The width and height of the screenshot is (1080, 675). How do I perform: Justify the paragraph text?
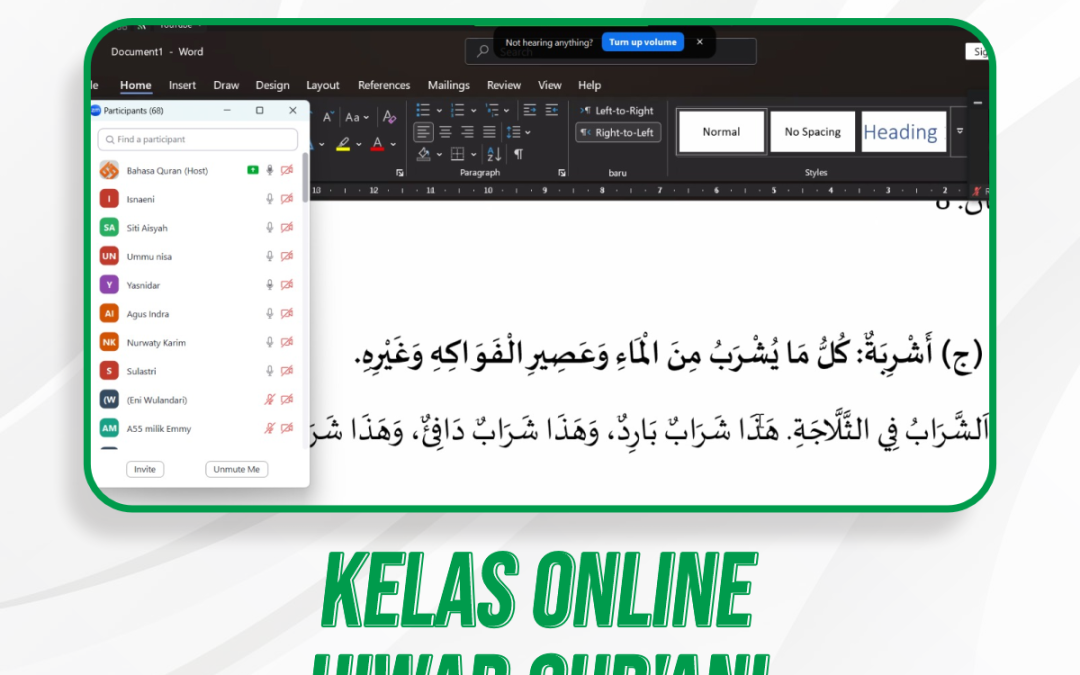pos(489,132)
